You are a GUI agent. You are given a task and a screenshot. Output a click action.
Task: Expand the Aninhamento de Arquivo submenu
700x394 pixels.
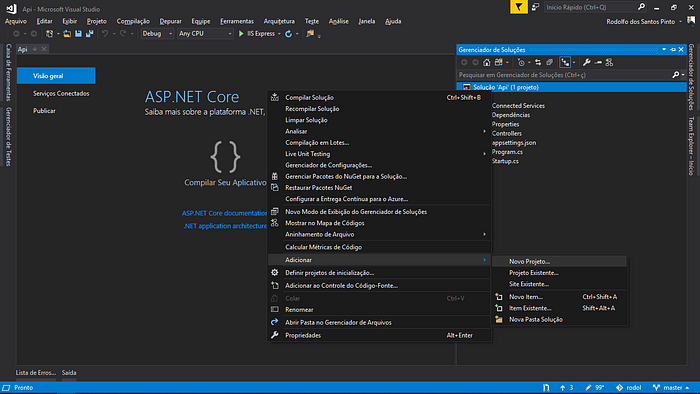click(x=379, y=234)
